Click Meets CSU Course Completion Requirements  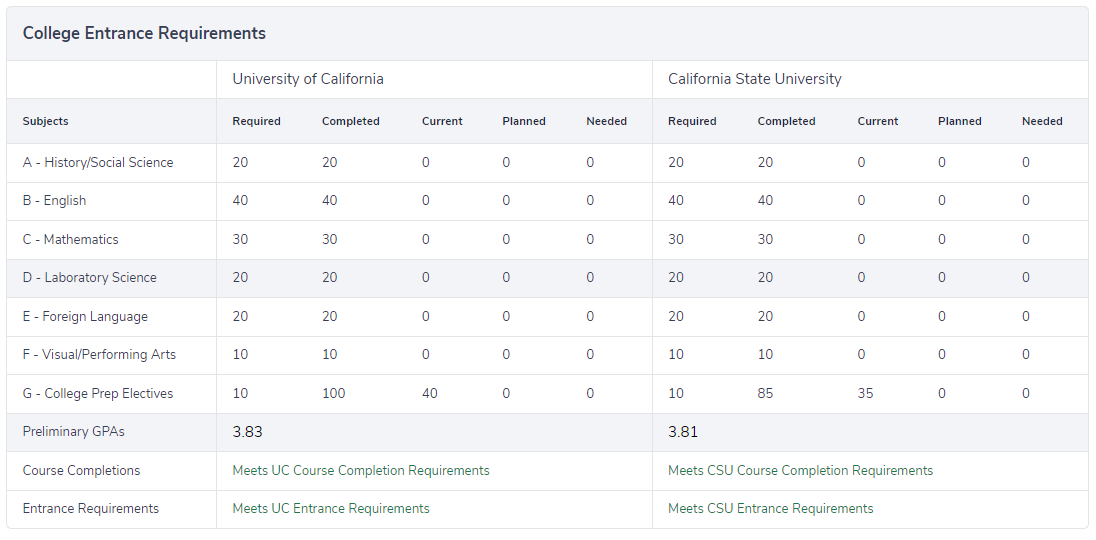(800, 470)
